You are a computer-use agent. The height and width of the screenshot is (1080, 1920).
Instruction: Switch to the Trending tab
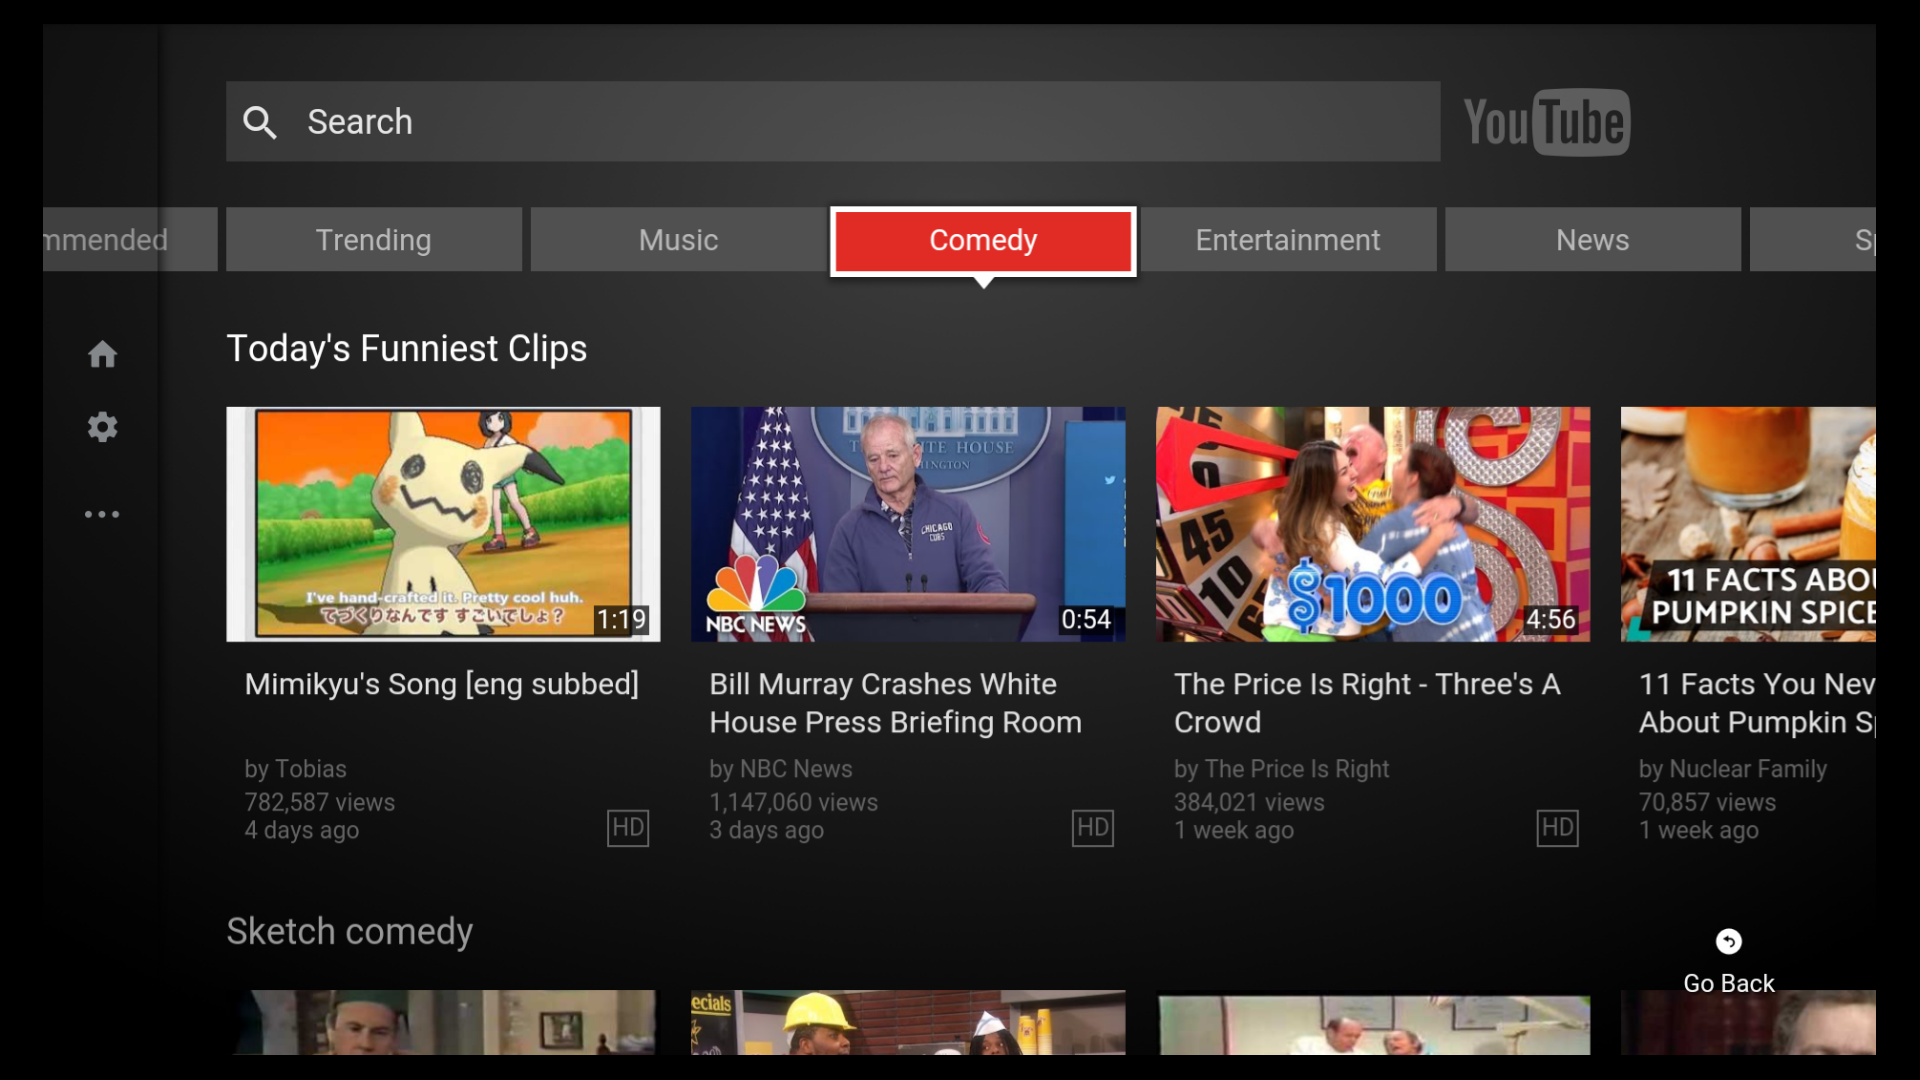(x=374, y=240)
